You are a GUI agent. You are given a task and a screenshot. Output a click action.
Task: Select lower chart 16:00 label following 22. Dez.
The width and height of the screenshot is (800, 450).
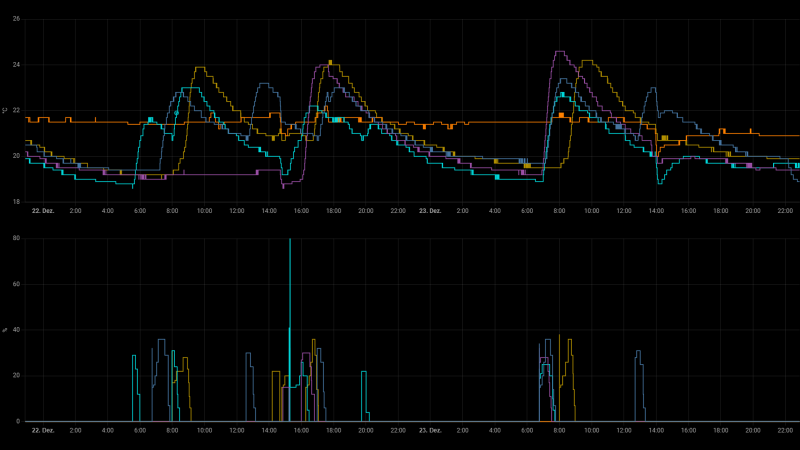click(301, 431)
